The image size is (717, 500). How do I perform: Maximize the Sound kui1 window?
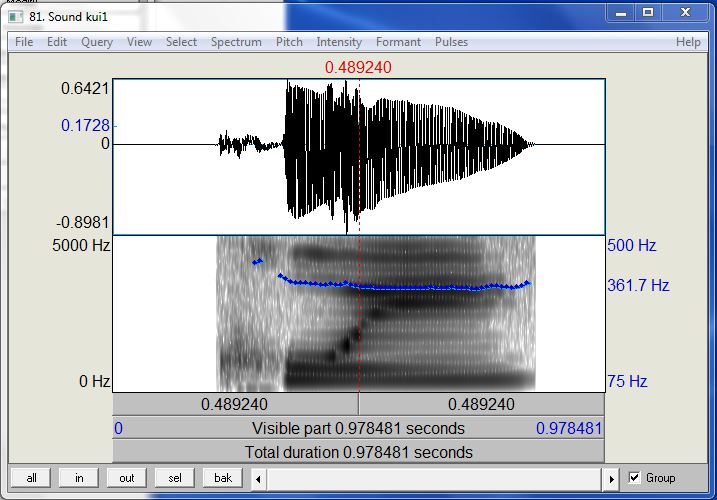[x=648, y=13]
